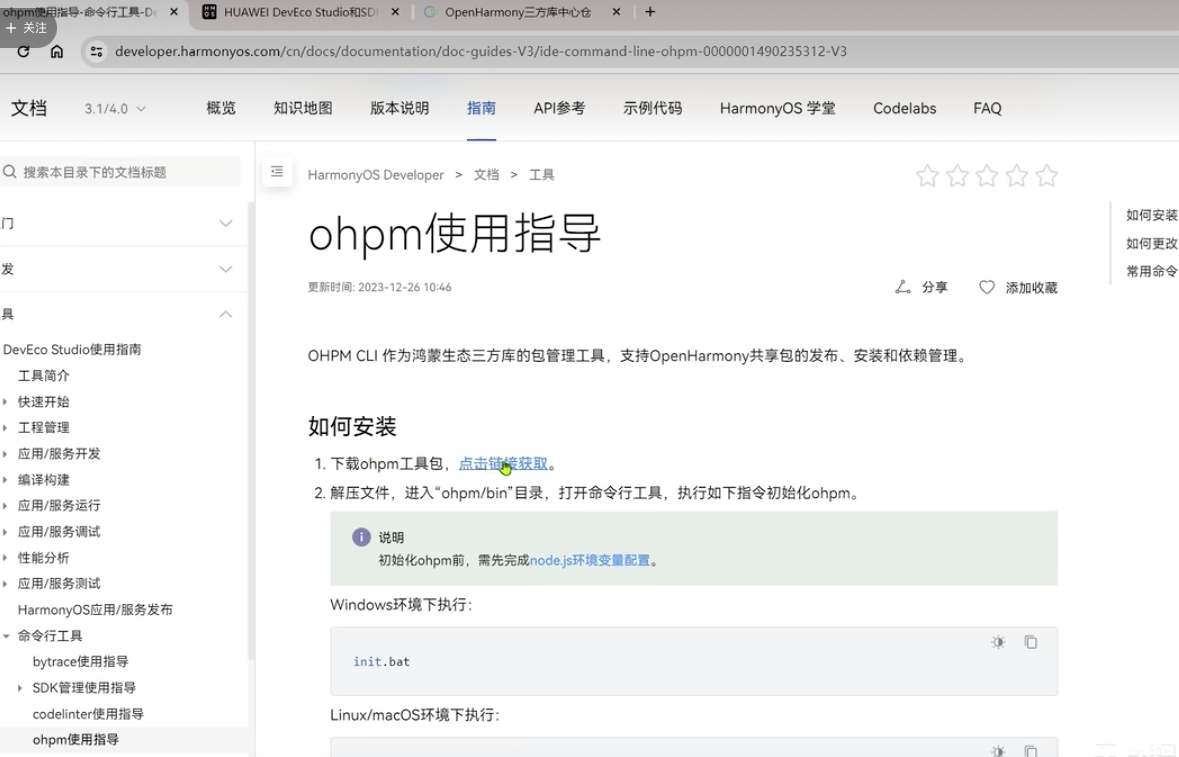Viewport: 1179px width, 757px height.
Task: Click the share icon labeled 分享
Action: coord(903,287)
